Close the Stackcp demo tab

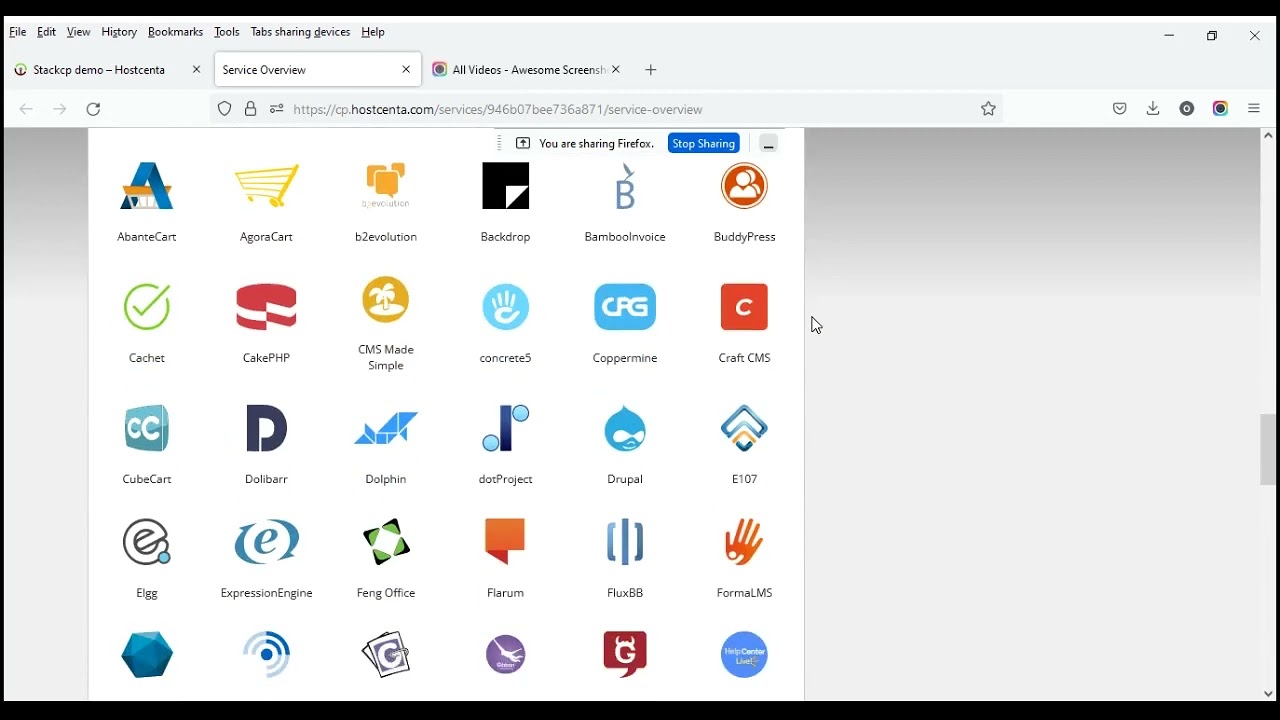pyautogui.click(x=196, y=70)
